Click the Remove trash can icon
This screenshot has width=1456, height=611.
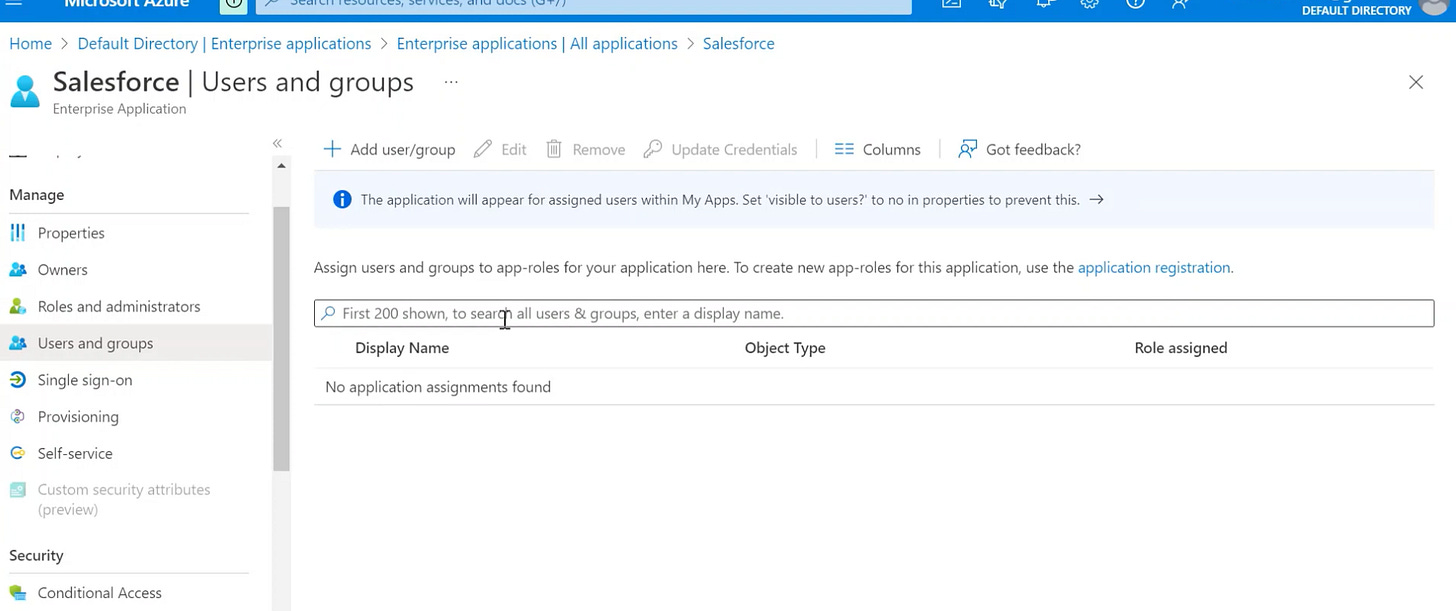pyautogui.click(x=554, y=149)
